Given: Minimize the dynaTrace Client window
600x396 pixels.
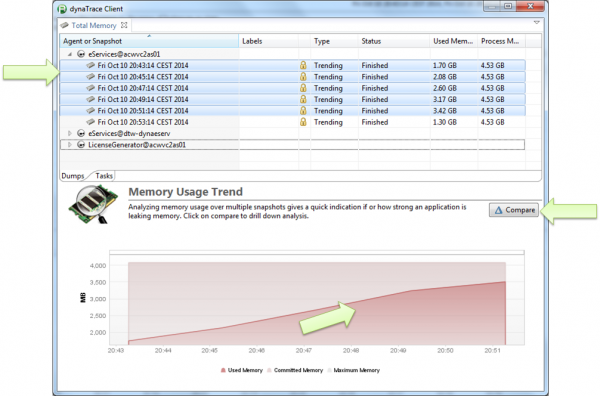Looking at the screenshot, I should [492, 6].
